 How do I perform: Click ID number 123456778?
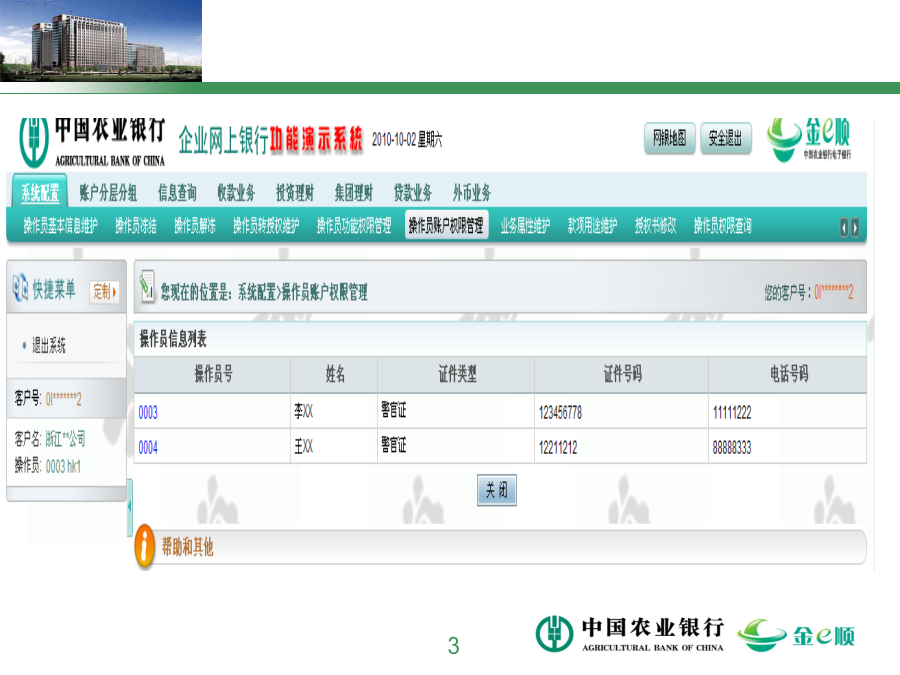(560, 412)
